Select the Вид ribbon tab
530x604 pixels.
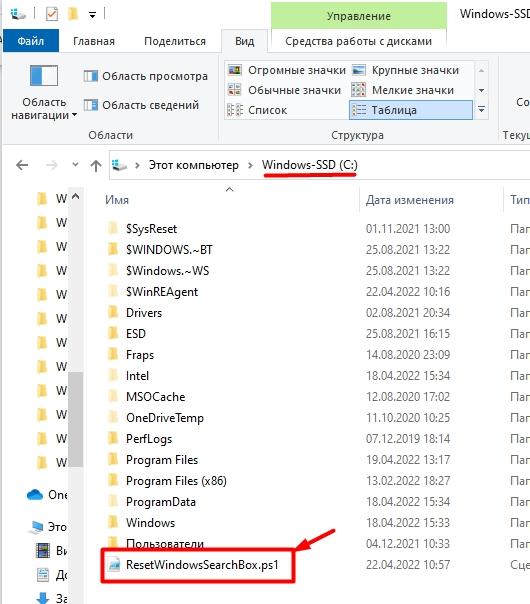[x=245, y=41]
